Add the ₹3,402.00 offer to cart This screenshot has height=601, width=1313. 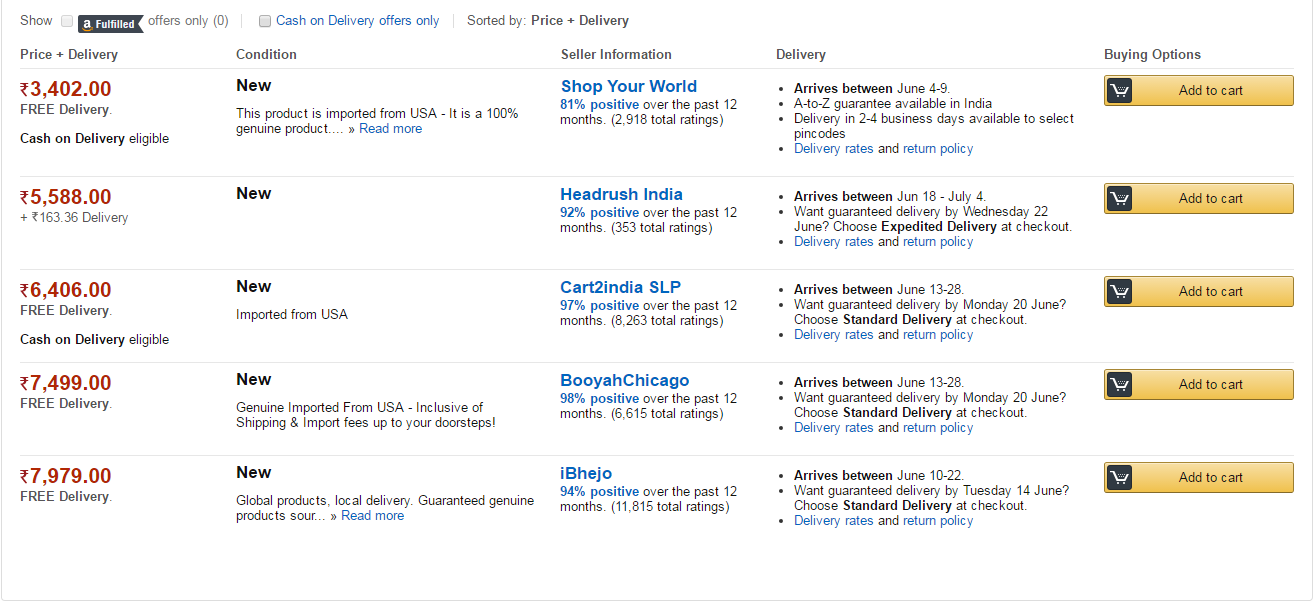click(x=1199, y=91)
